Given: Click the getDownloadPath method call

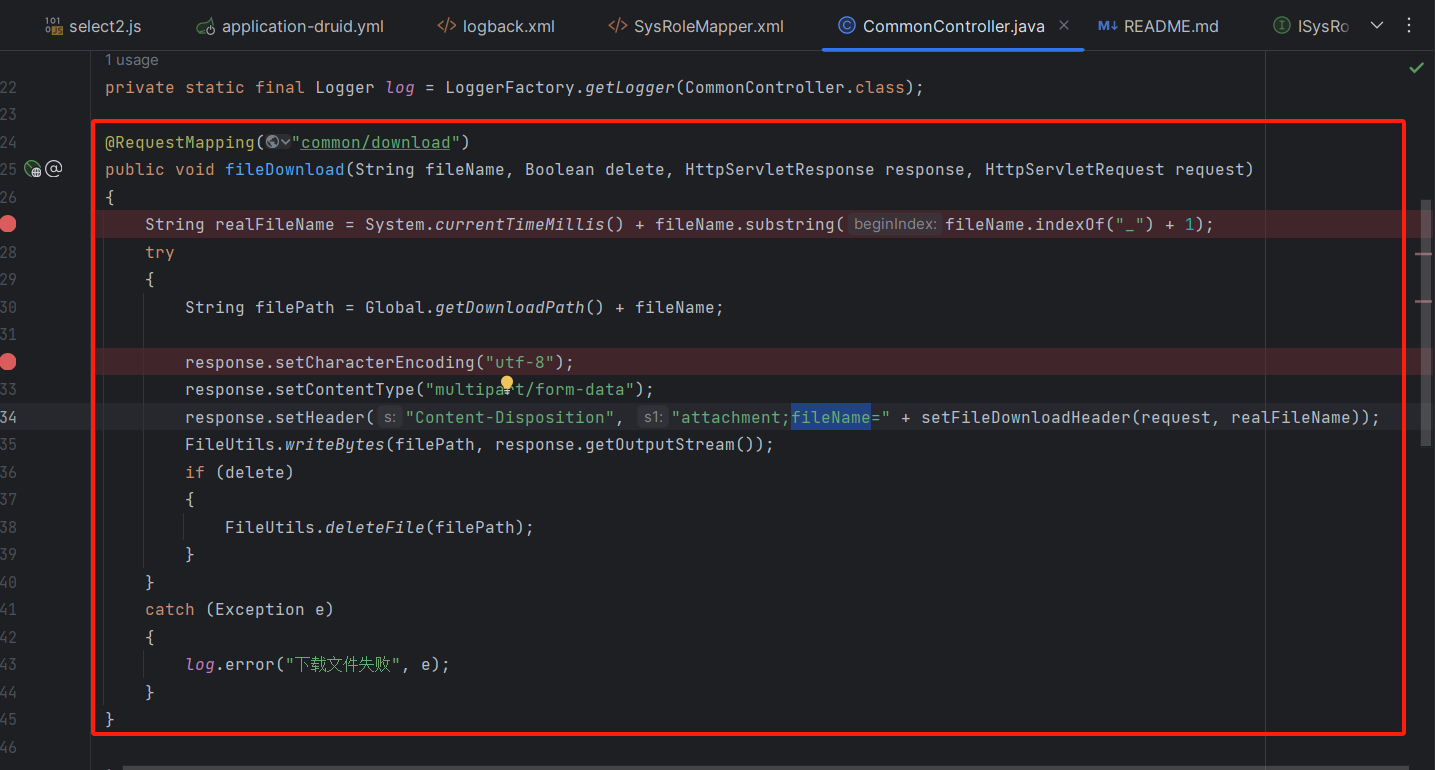Looking at the screenshot, I should pyautogui.click(x=510, y=307).
